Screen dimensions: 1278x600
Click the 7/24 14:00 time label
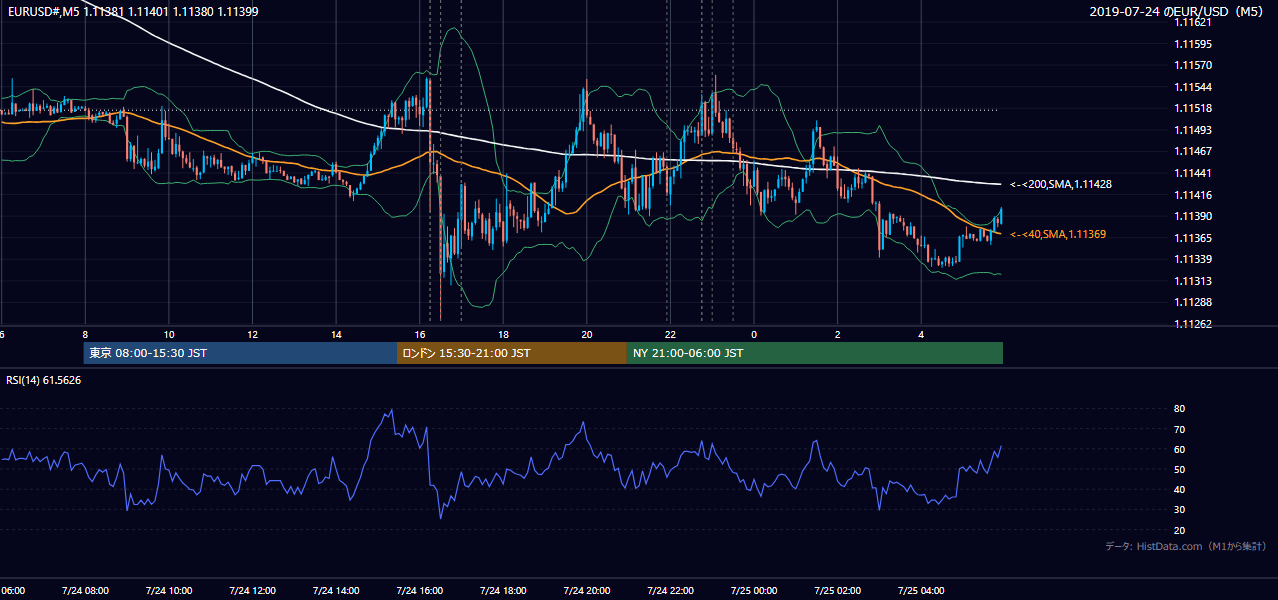click(335, 590)
